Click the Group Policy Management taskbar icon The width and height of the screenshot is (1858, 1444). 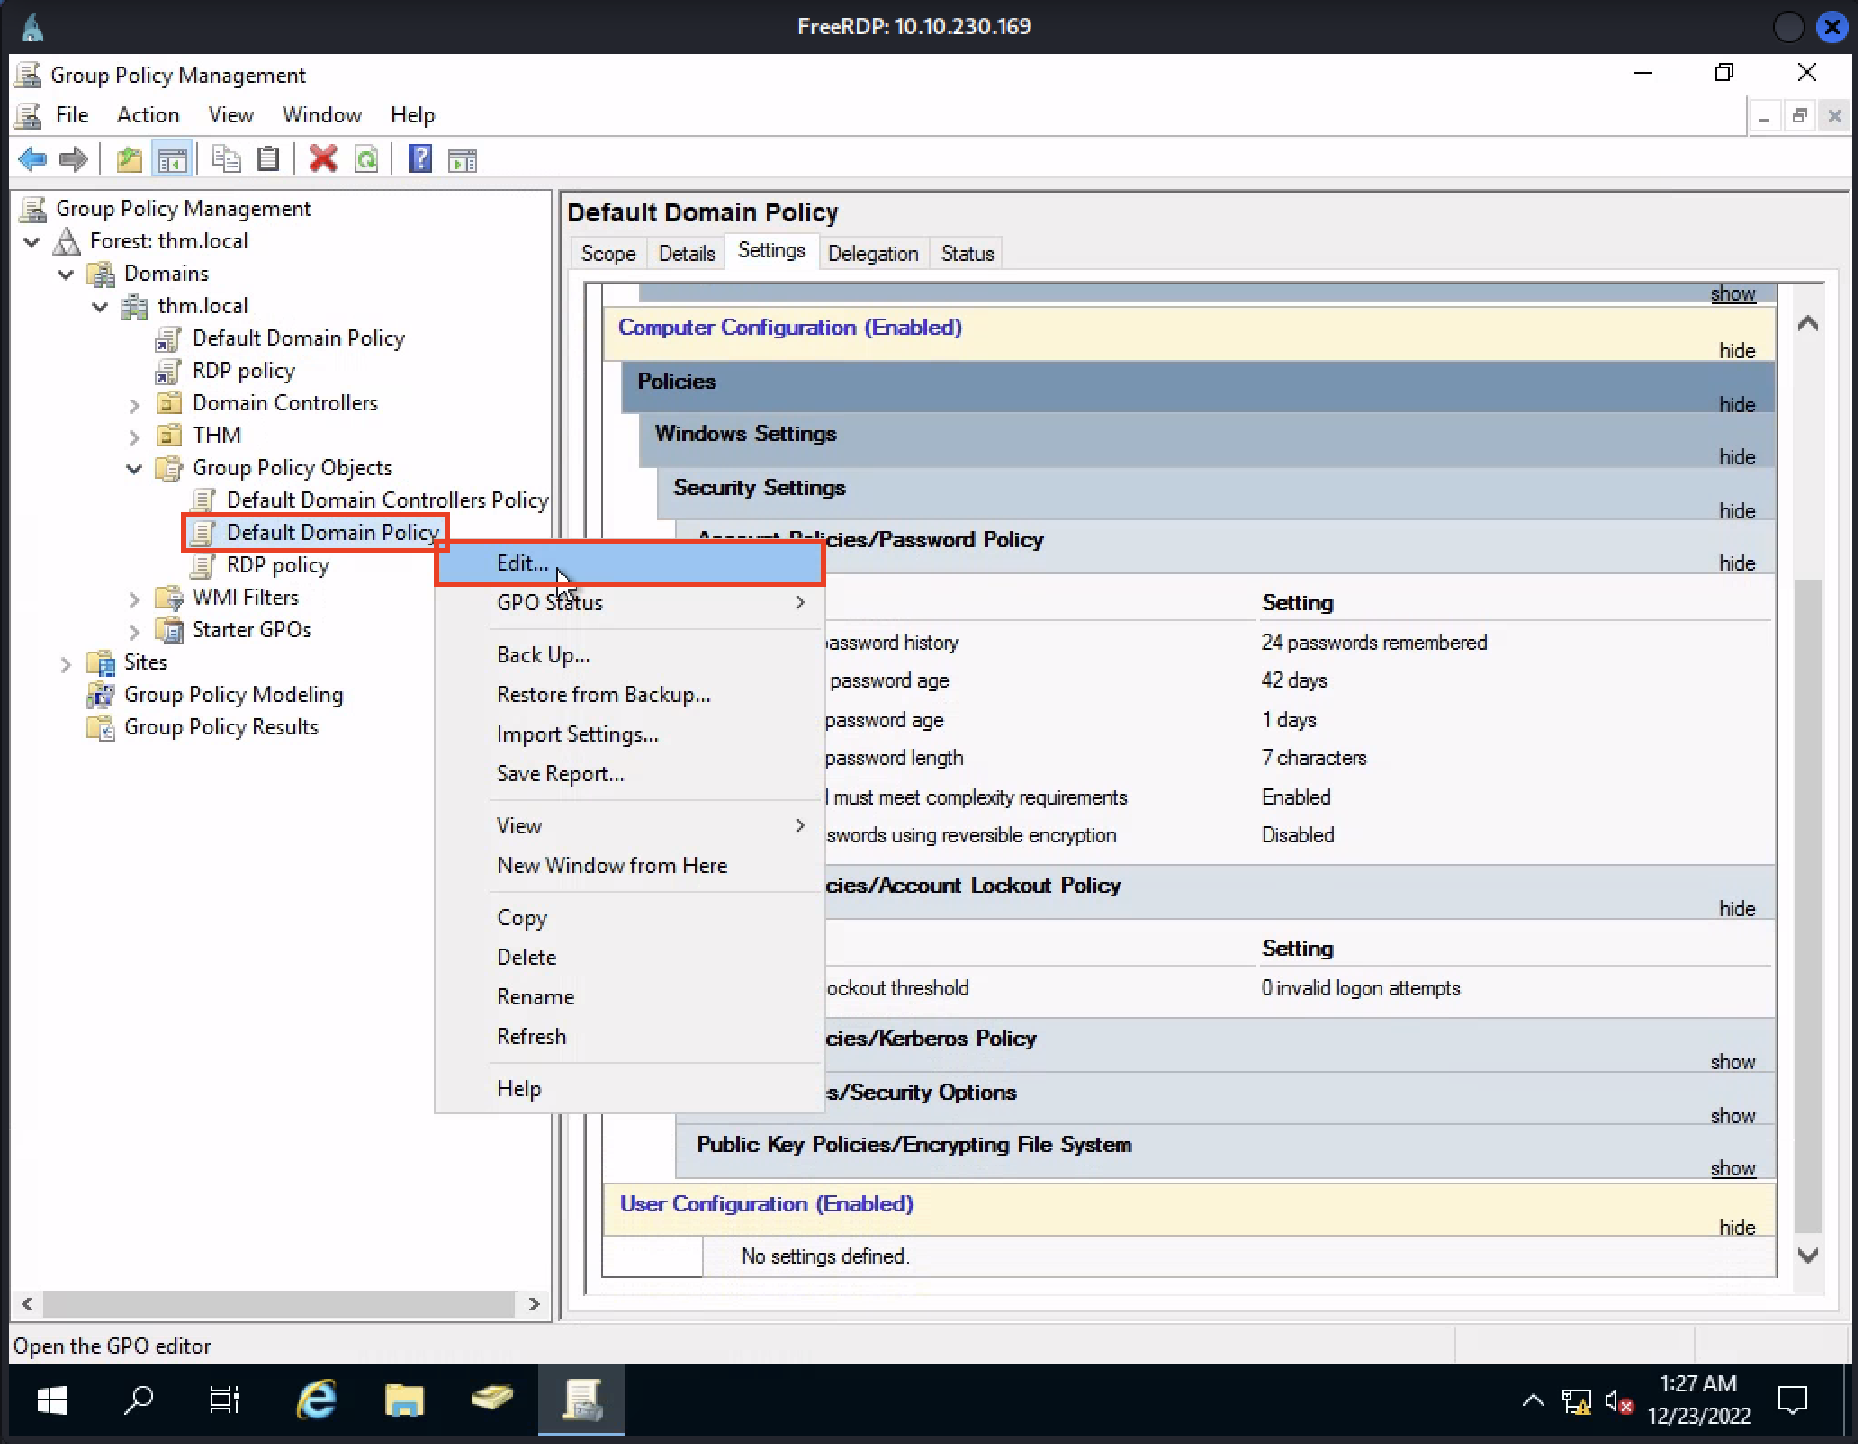pos(581,1400)
